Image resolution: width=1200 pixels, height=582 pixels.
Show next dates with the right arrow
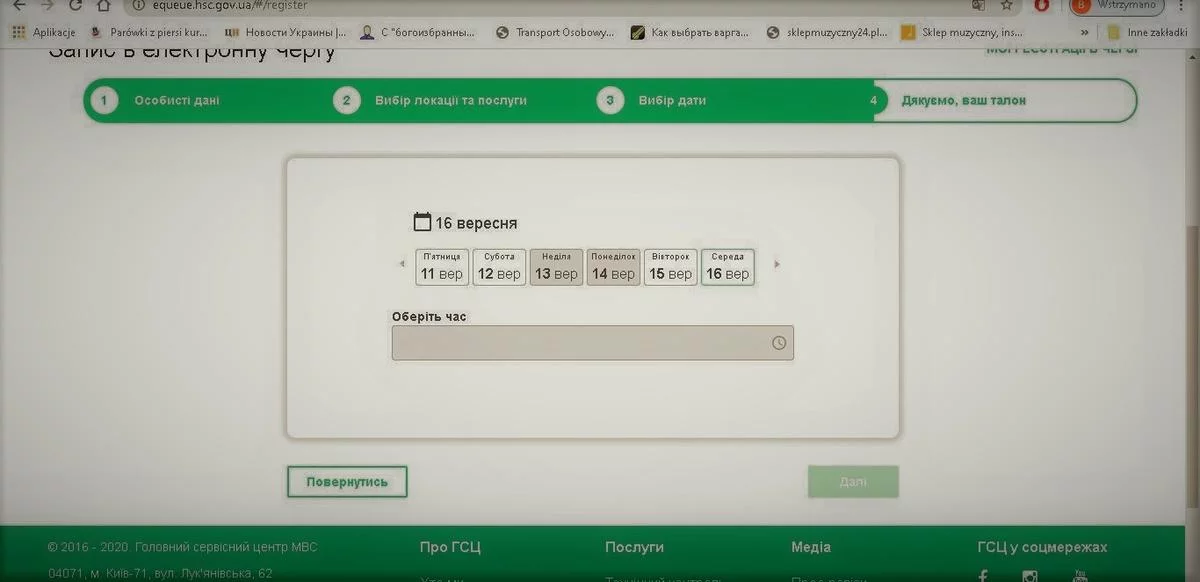pos(777,264)
